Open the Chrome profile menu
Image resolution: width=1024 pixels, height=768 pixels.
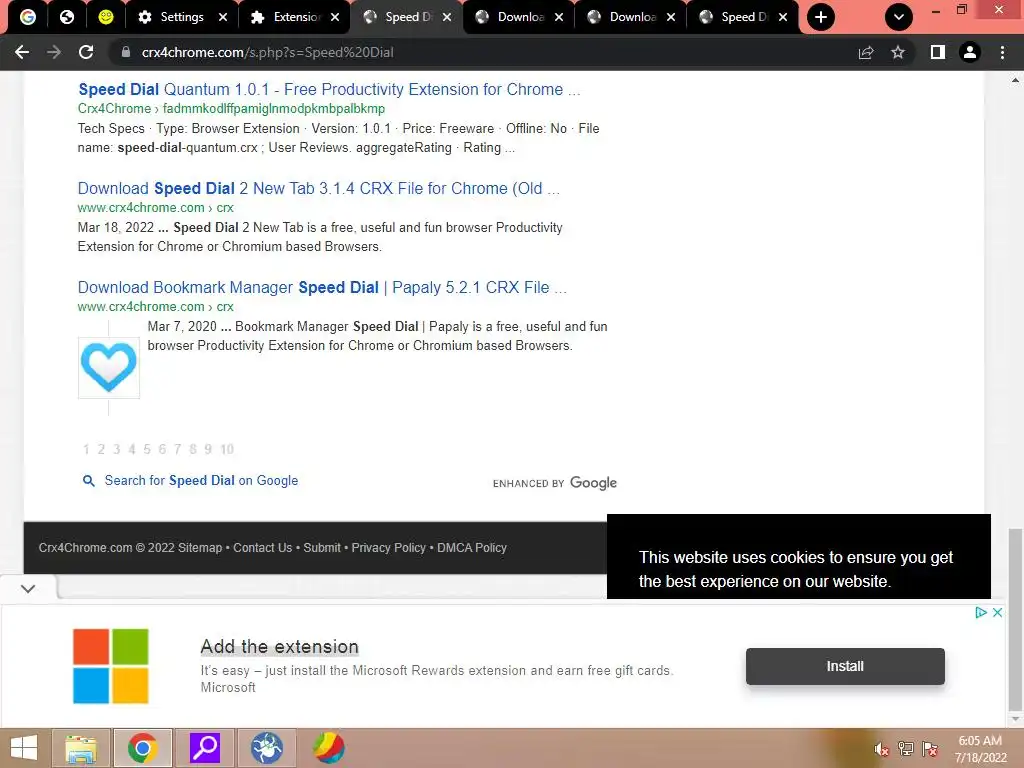pyautogui.click(x=970, y=52)
